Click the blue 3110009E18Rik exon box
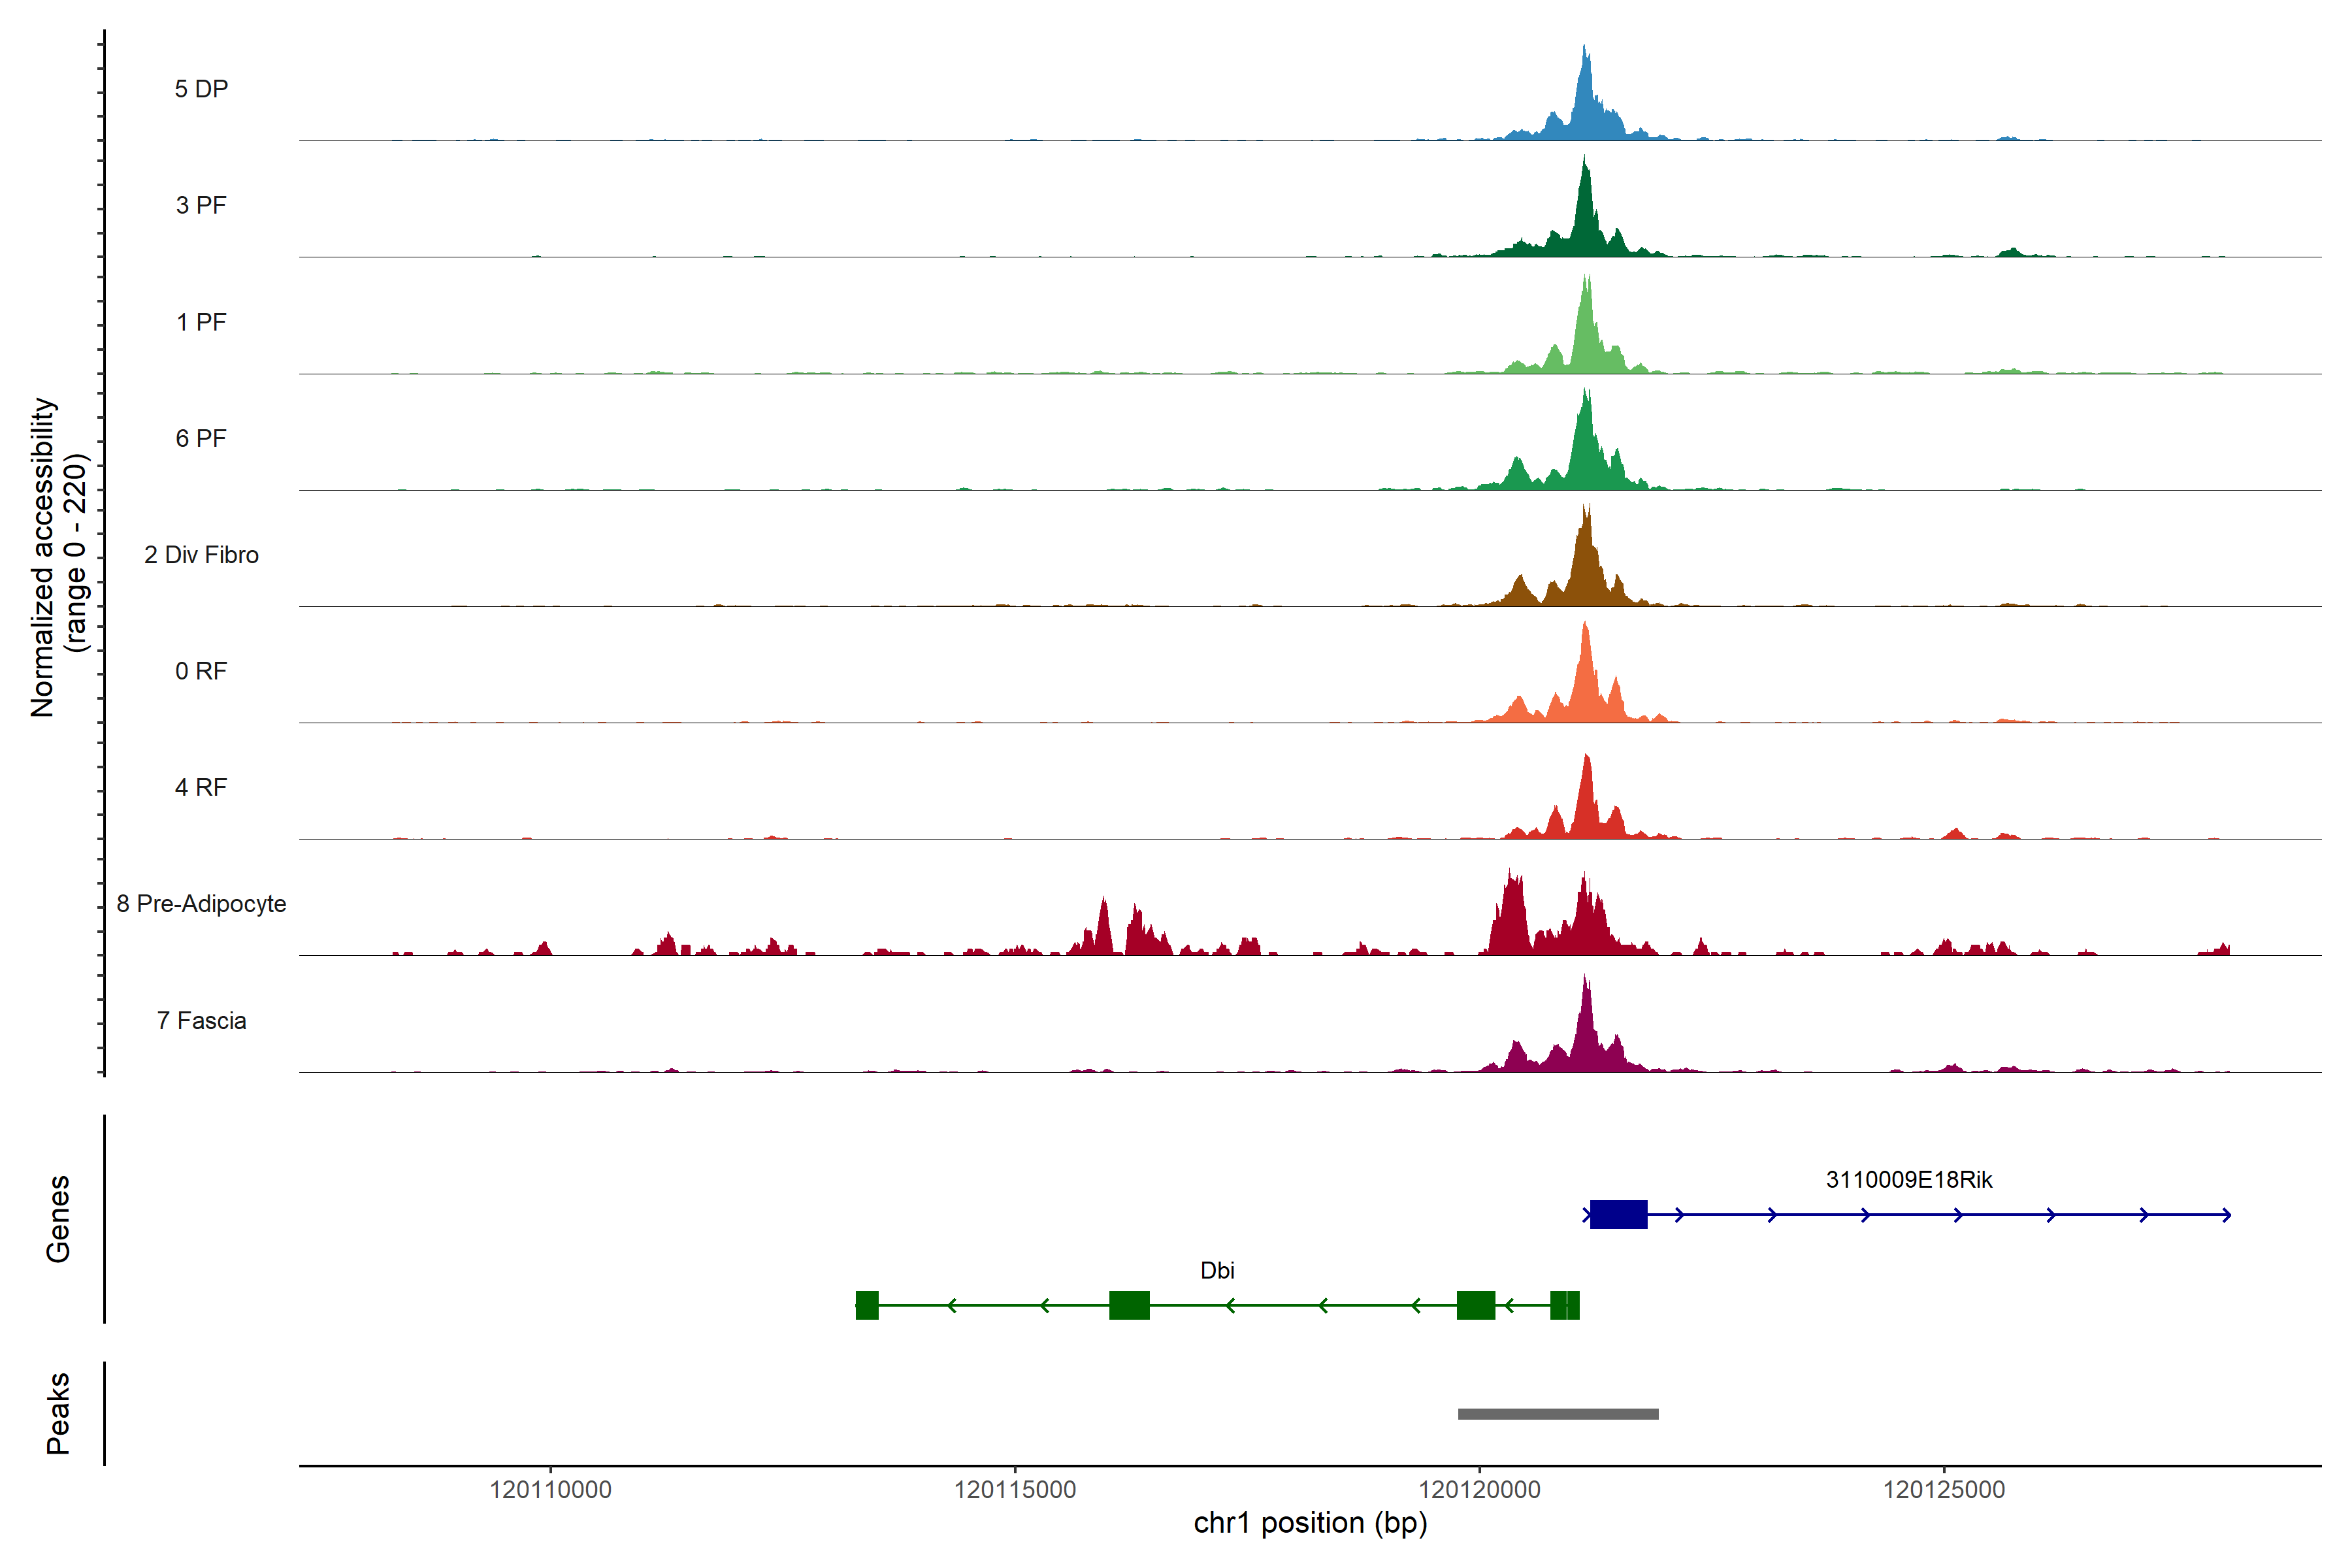The width and height of the screenshot is (2352, 1568). click(1618, 1214)
